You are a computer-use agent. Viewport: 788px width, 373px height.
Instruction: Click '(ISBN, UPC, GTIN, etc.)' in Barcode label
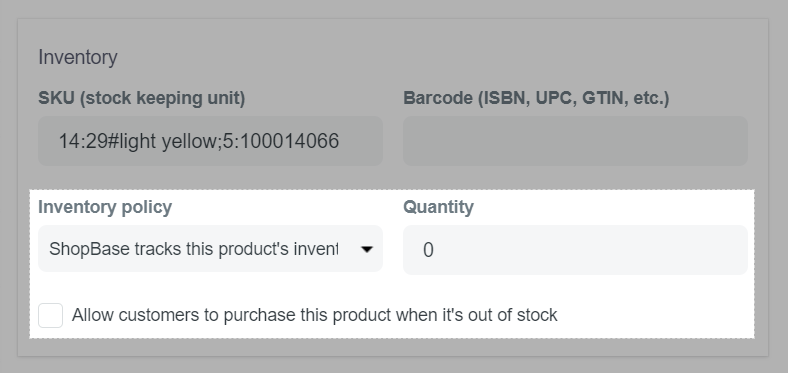tap(573, 98)
